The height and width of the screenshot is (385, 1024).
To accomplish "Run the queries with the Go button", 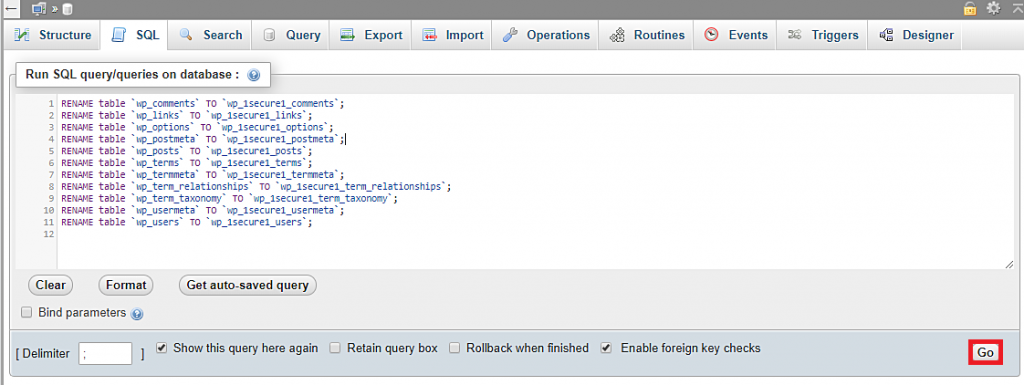I will click(x=985, y=352).
